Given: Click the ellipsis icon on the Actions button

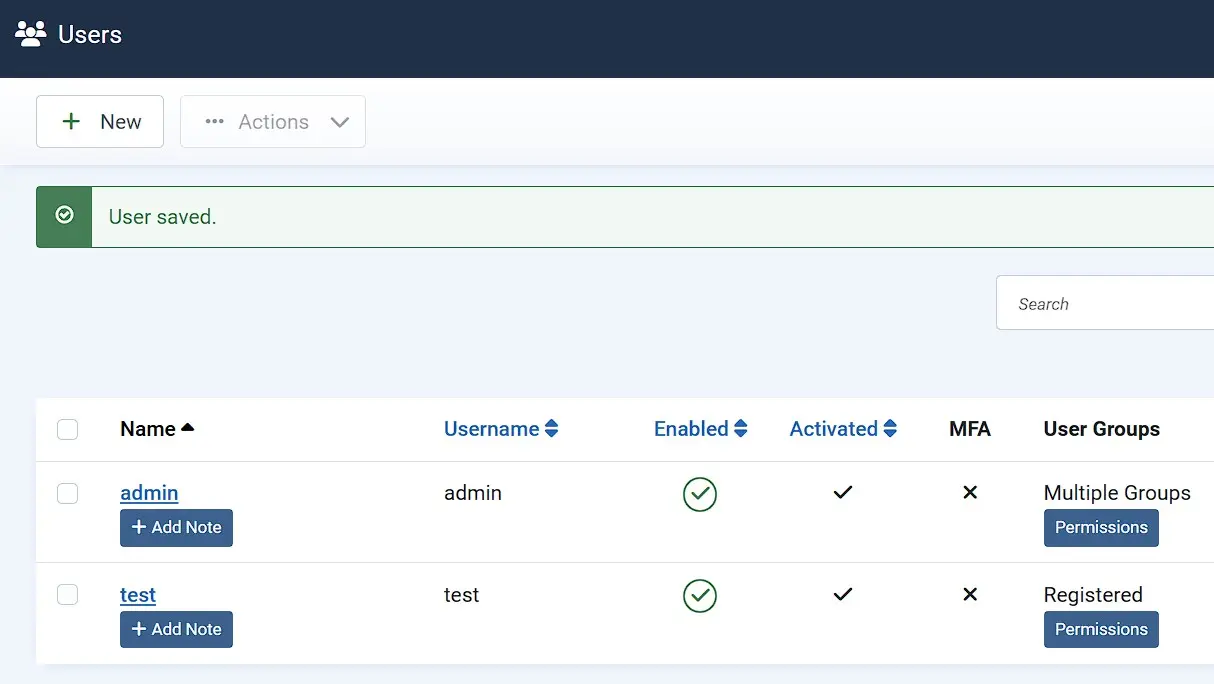Looking at the screenshot, I should (x=213, y=121).
